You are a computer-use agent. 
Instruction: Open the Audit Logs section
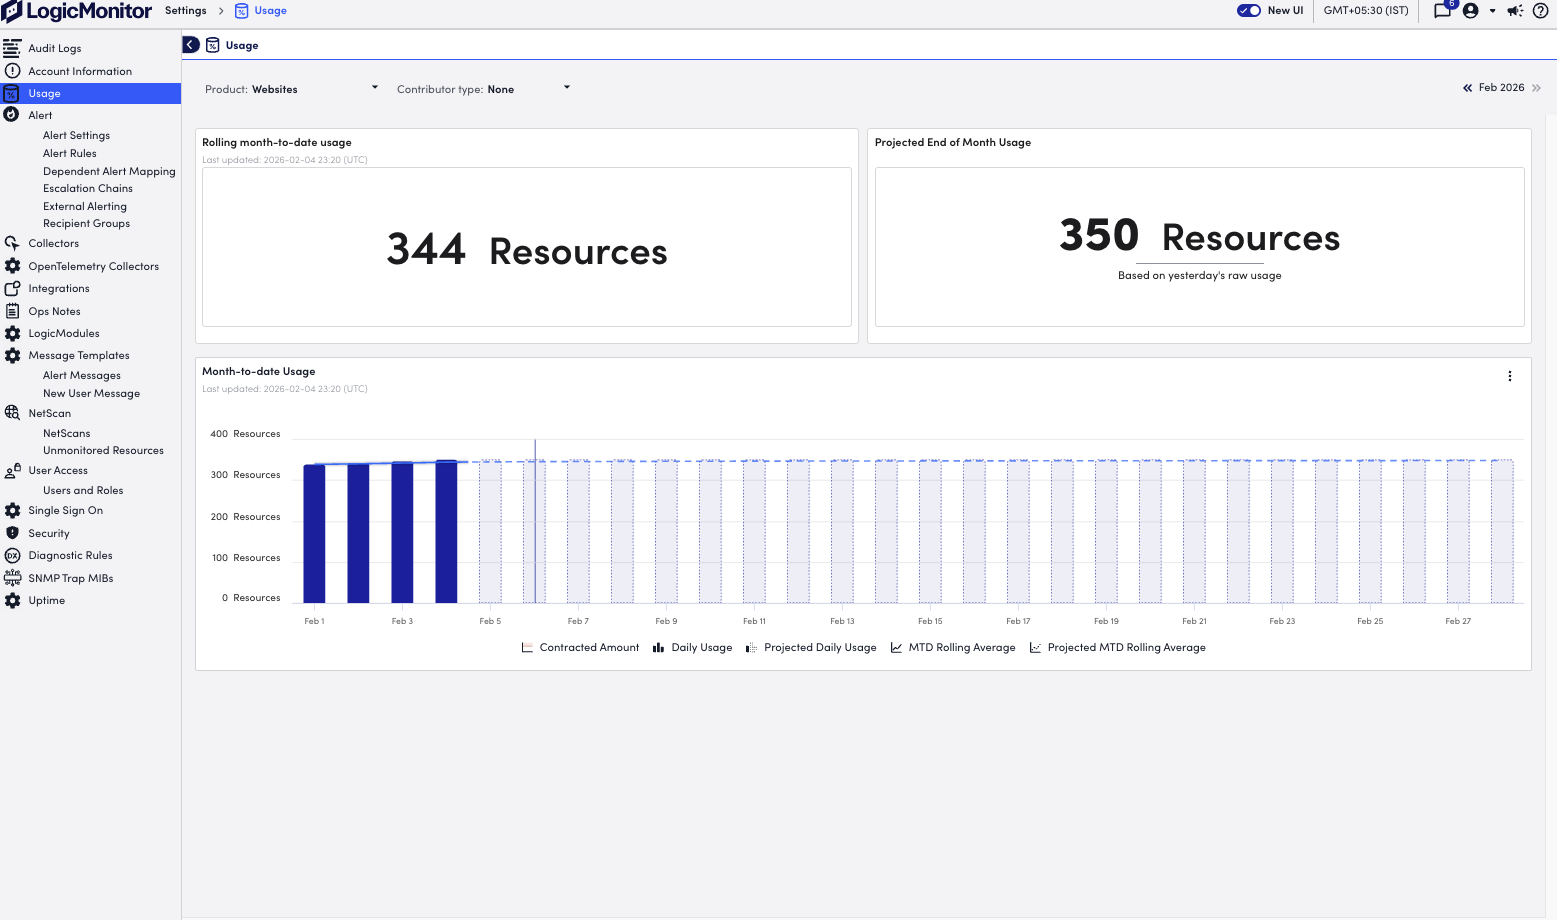55,48
